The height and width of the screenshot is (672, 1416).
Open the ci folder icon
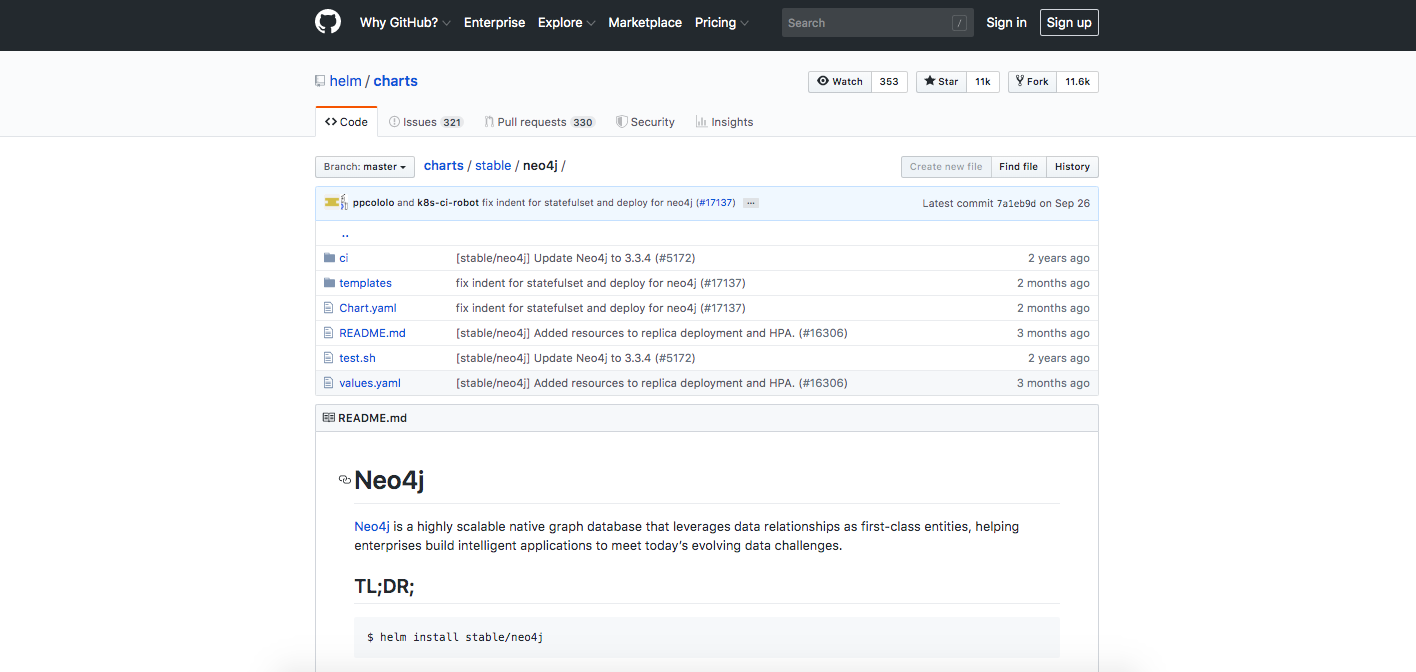329,258
